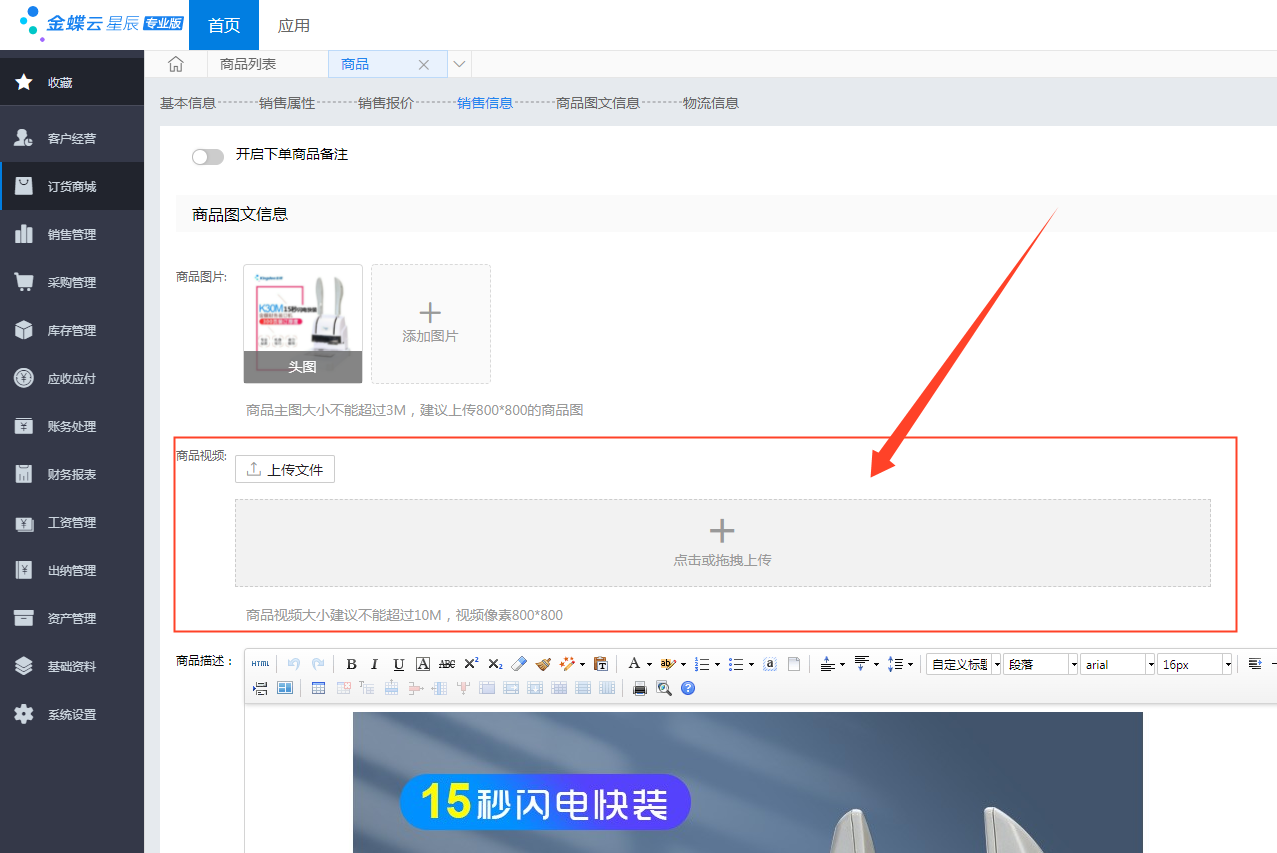The width and height of the screenshot is (1277, 853).
Task: Expand the font color dropdown arrow
Action: (649, 664)
